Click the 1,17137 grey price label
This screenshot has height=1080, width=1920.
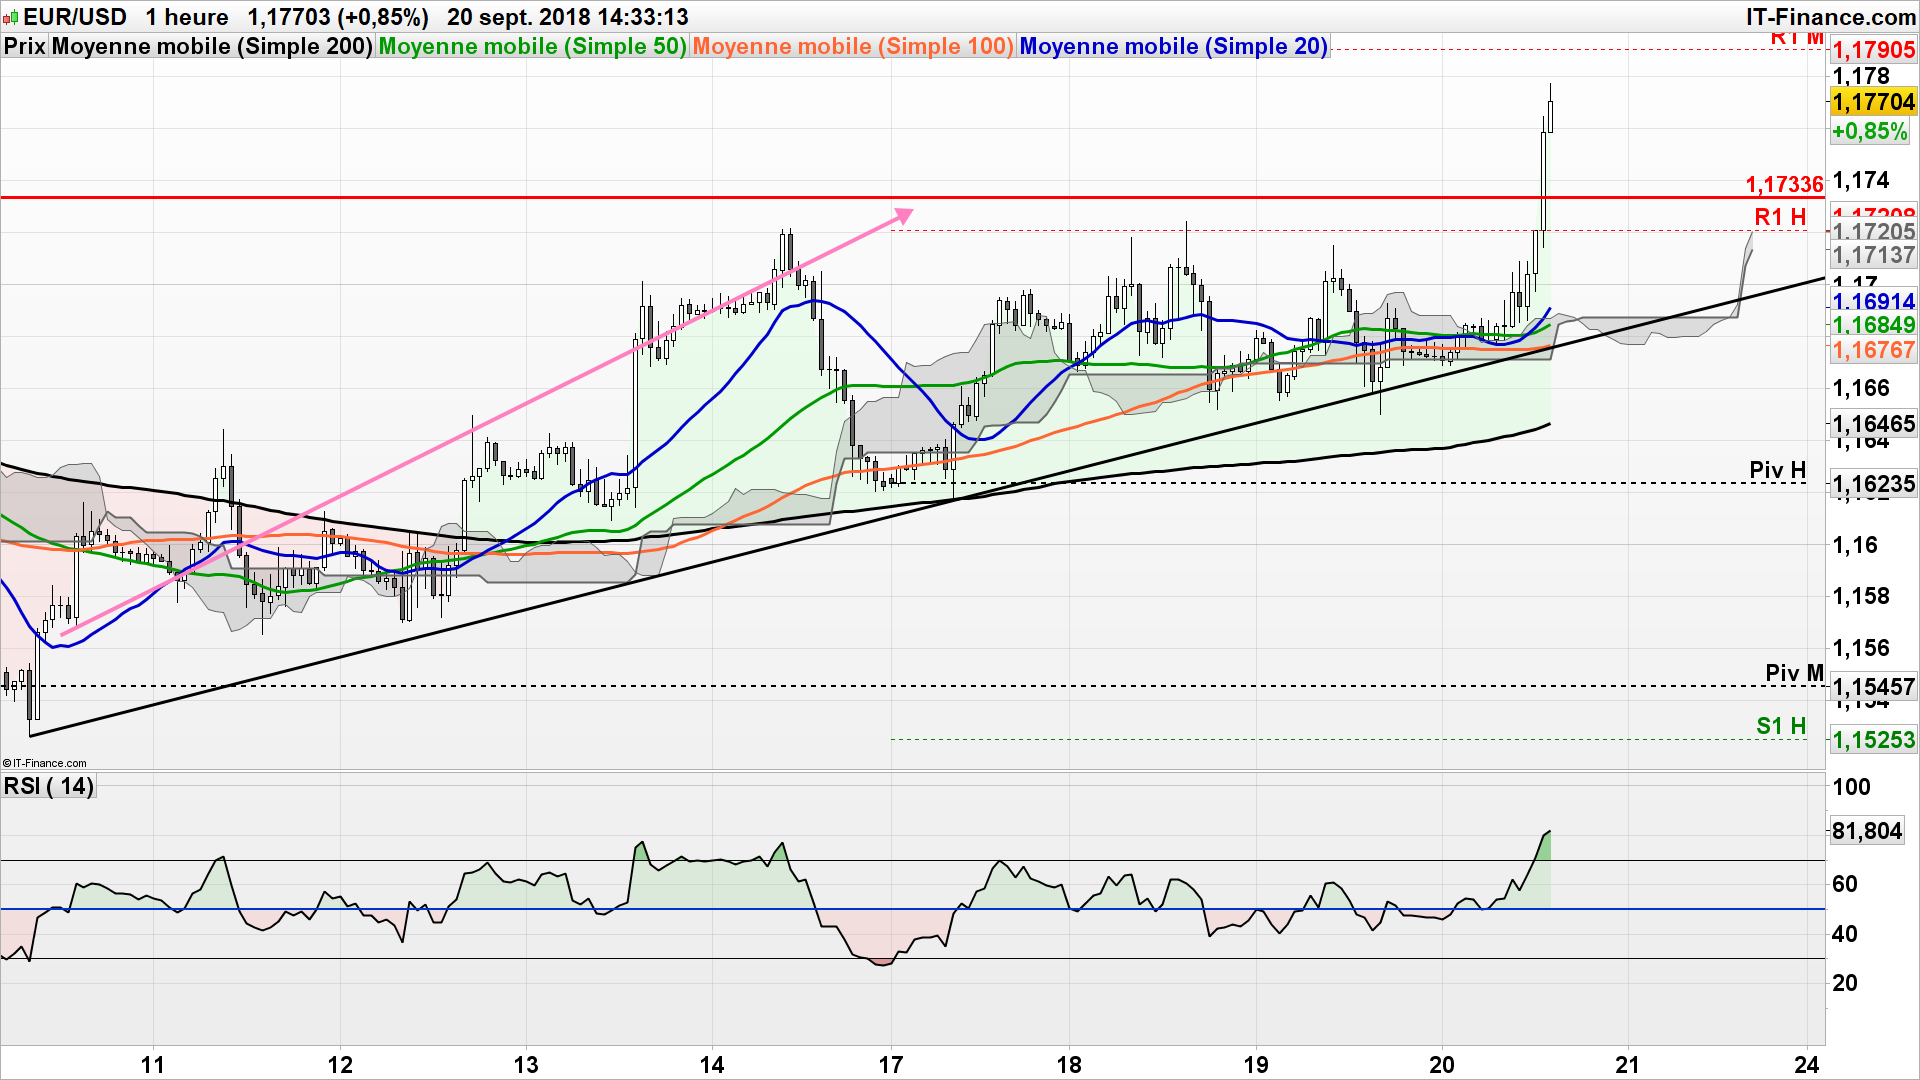1874,256
